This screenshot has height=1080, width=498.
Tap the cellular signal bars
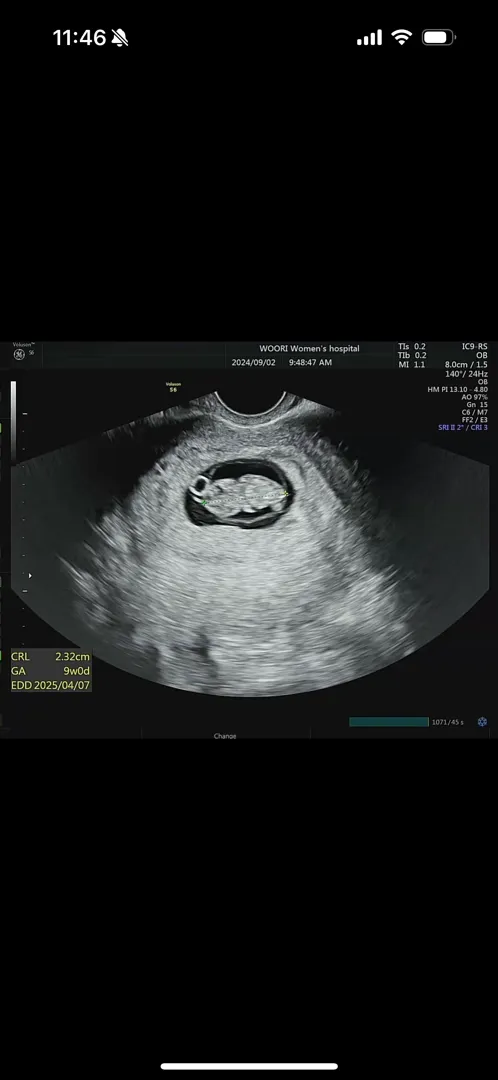click(369, 38)
